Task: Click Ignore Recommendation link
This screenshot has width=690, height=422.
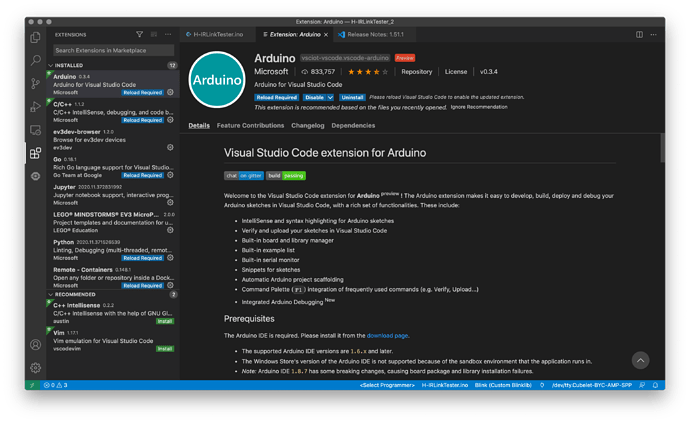Action: (479, 107)
